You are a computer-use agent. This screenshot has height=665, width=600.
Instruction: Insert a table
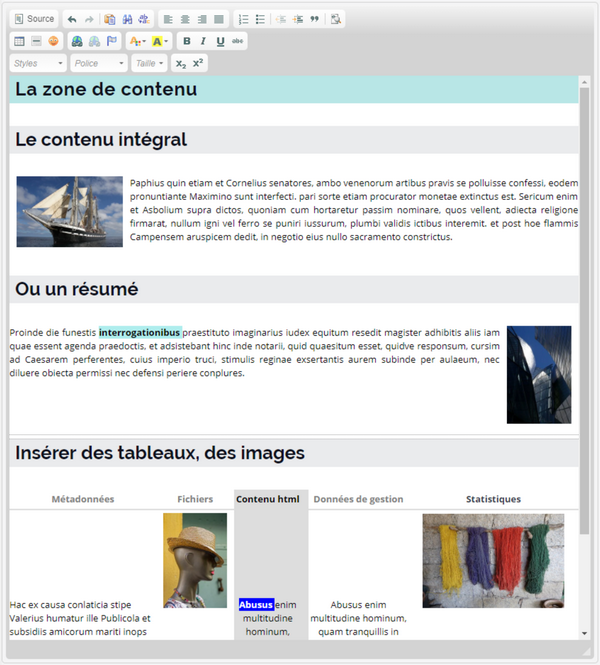[x=20, y=41]
